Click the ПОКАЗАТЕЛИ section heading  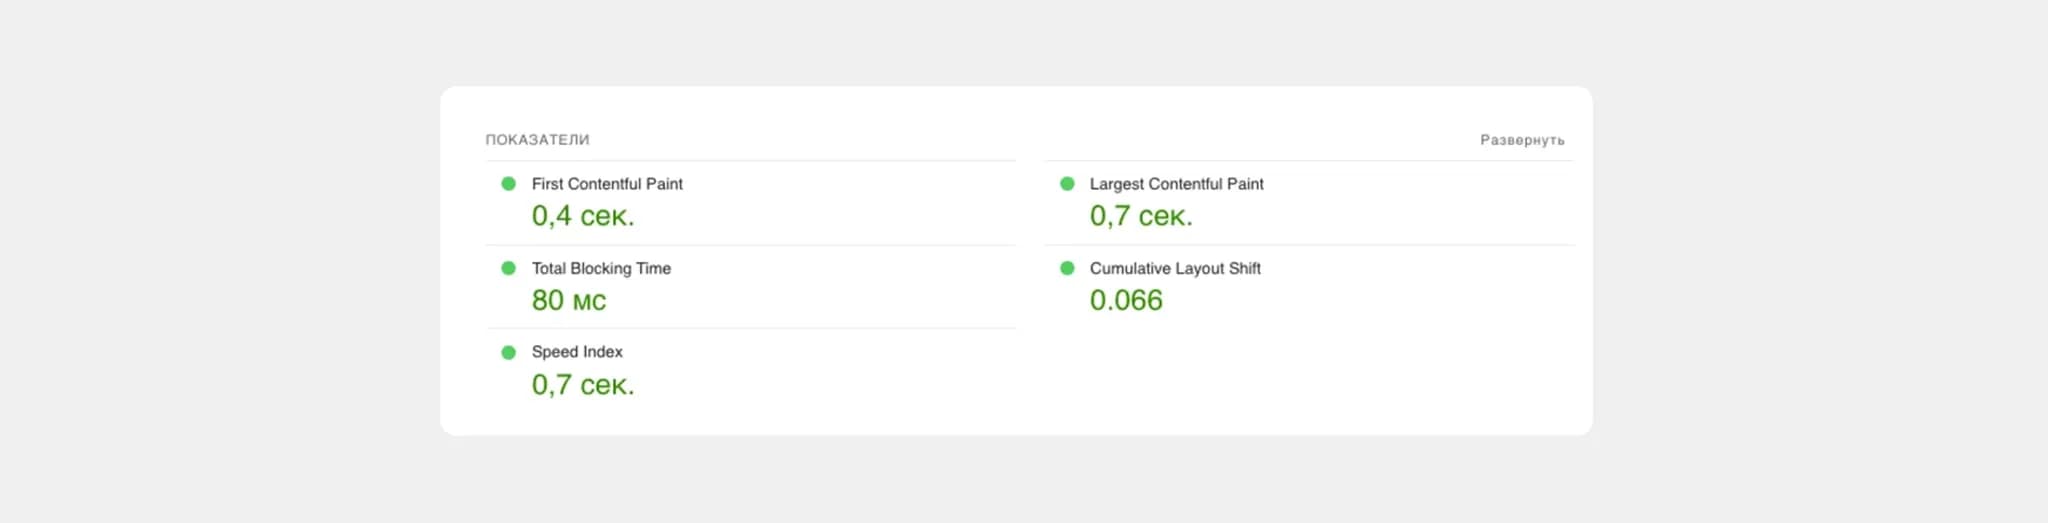[x=537, y=140]
